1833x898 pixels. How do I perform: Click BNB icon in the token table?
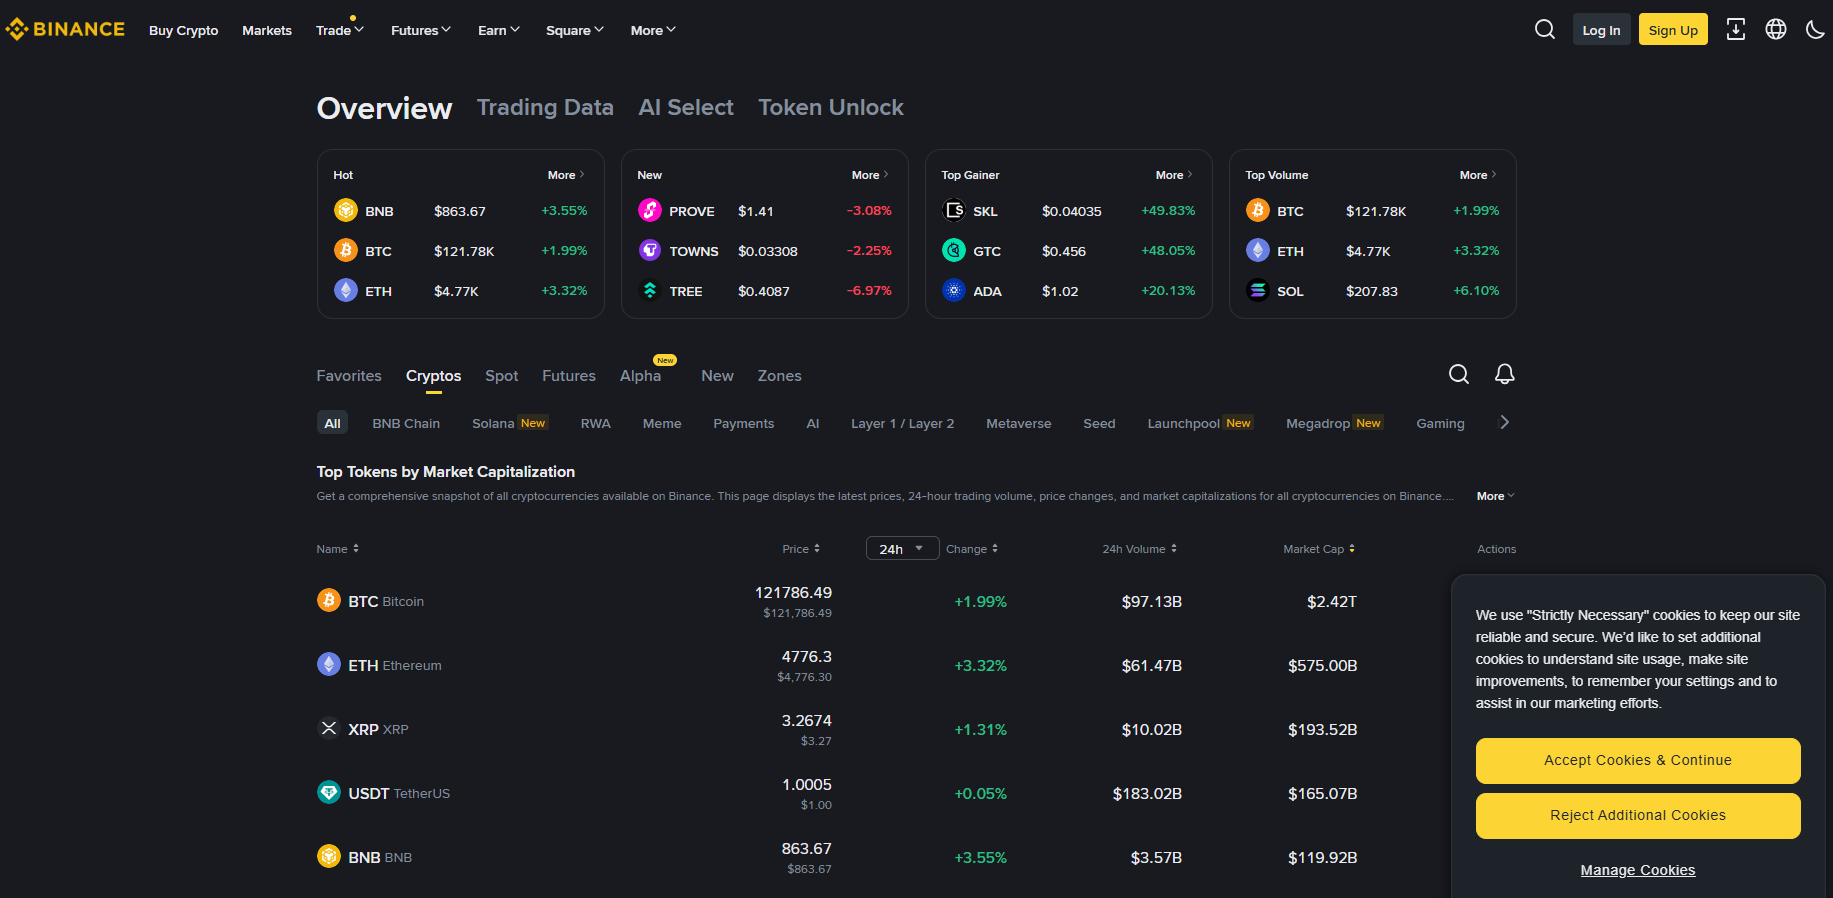click(x=329, y=856)
